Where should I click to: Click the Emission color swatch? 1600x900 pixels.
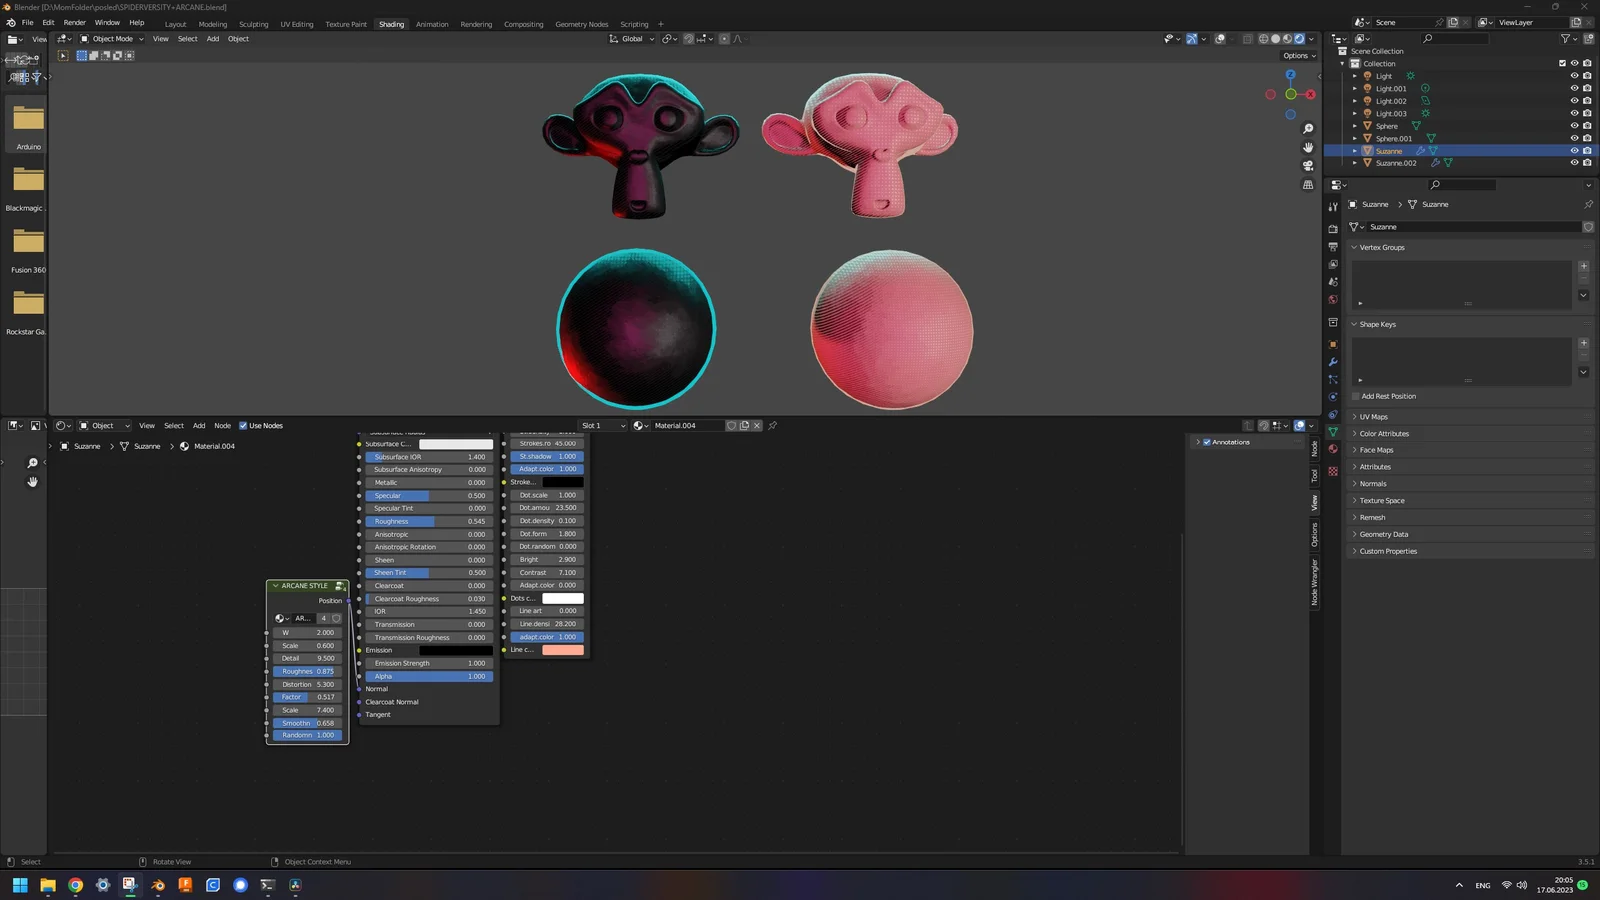[x=455, y=650]
